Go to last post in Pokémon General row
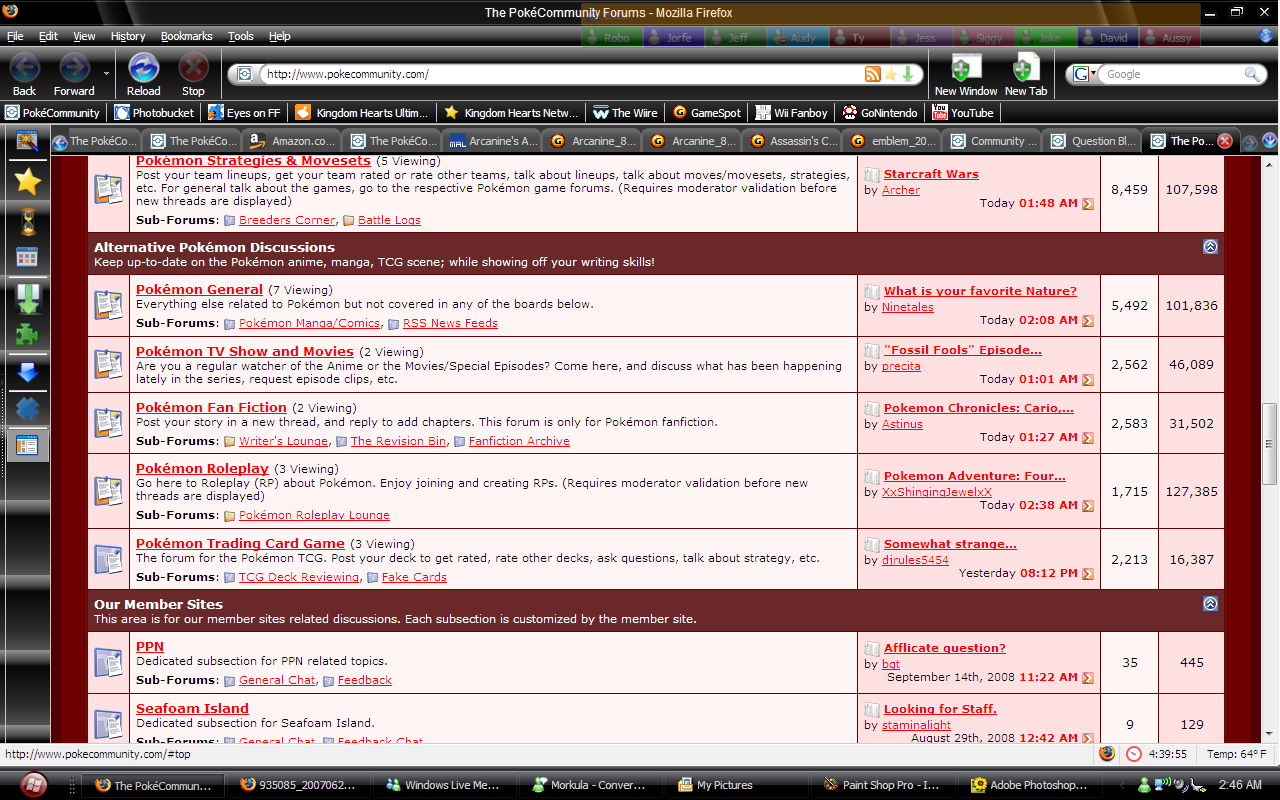 click(x=1088, y=321)
